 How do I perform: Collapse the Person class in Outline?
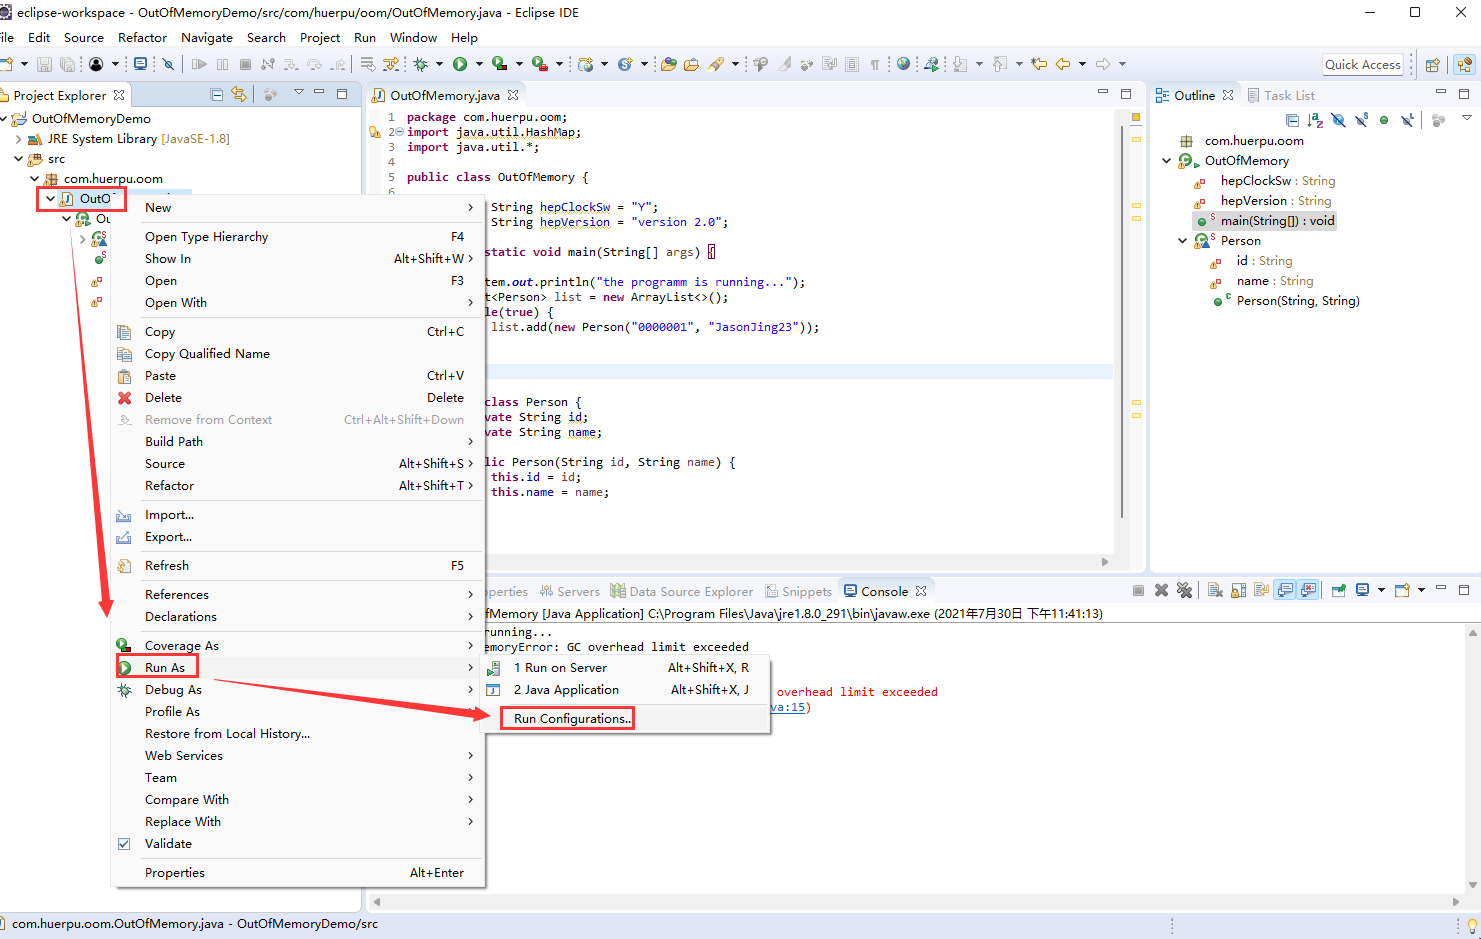pyautogui.click(x=1183, y=241)
